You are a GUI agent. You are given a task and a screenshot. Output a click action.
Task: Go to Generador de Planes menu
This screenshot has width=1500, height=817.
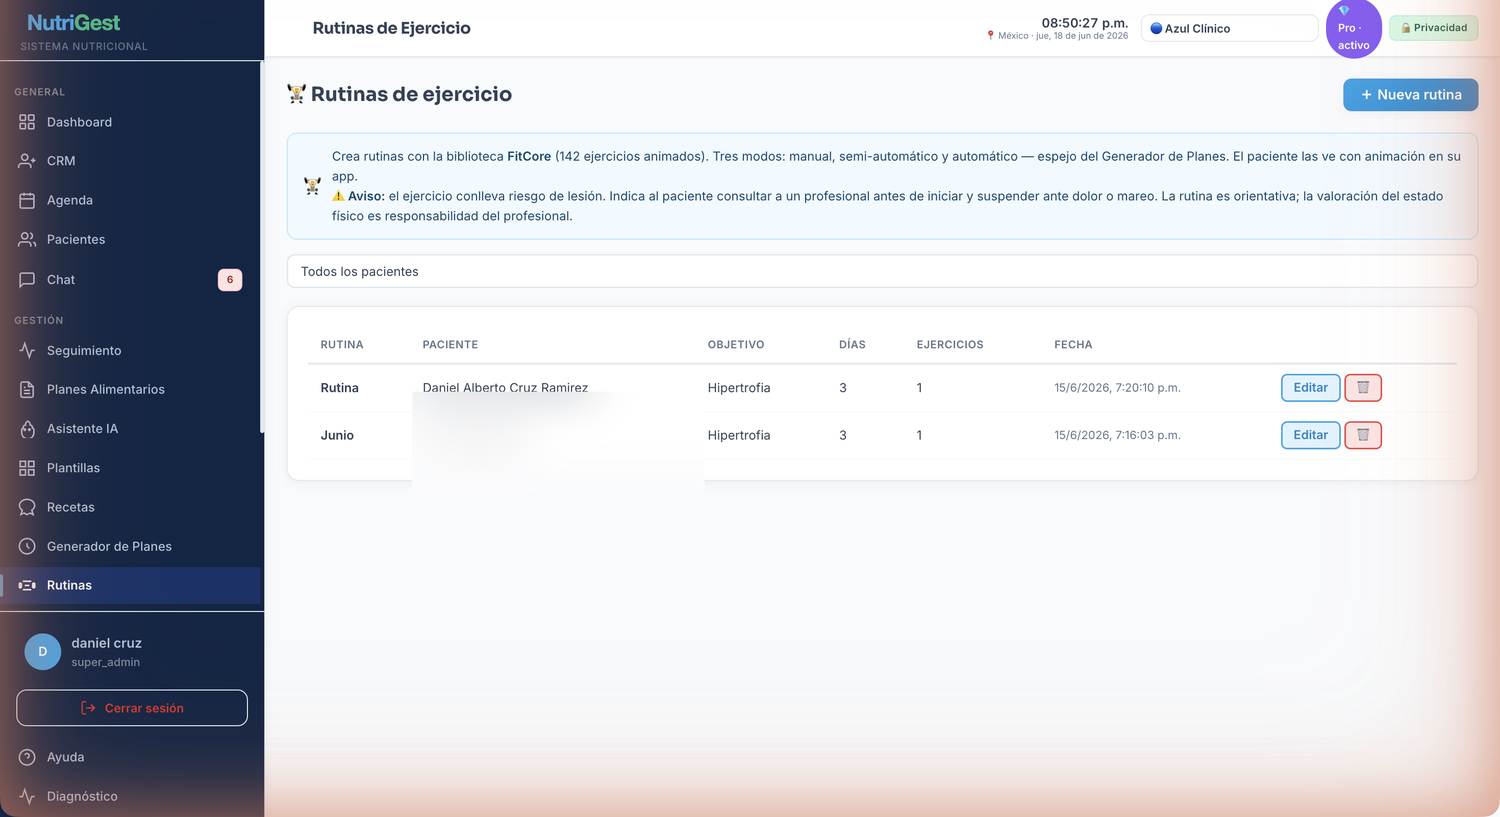point(130,546)
